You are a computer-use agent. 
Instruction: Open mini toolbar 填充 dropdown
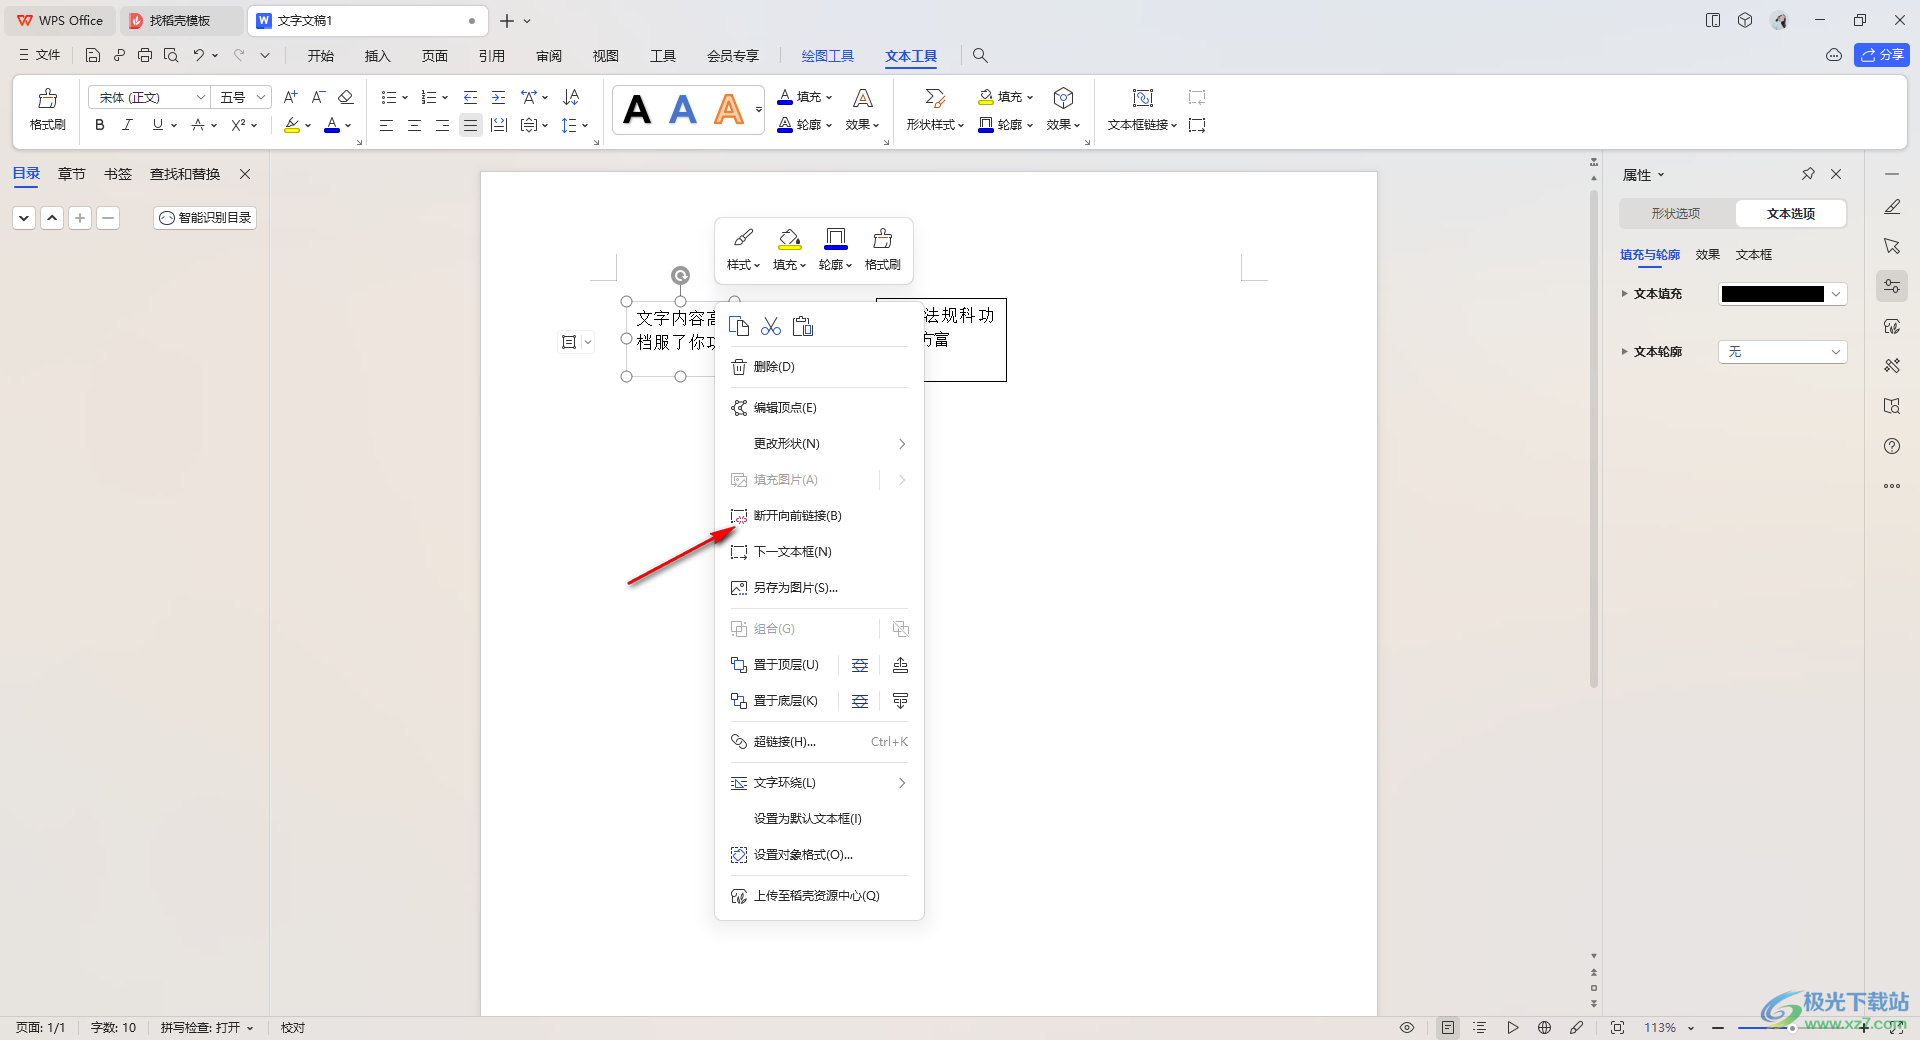point(789,250)
